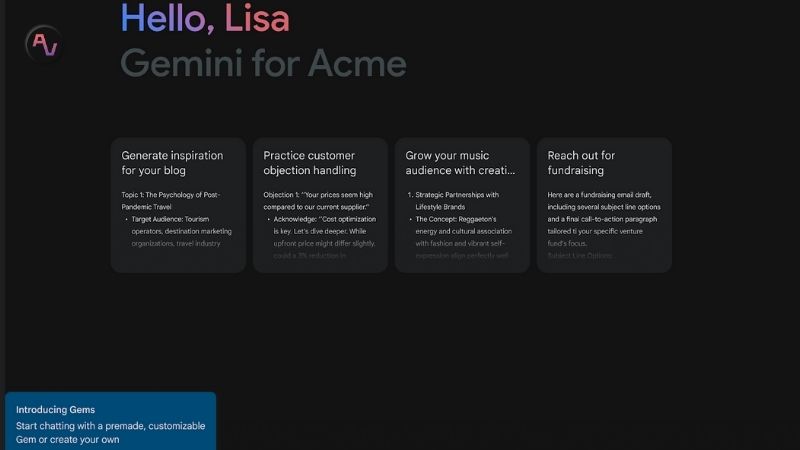
Task: Click 'Start chatting with a premade' Gem text
Action: pyautogui.click(x=110, y=433)
